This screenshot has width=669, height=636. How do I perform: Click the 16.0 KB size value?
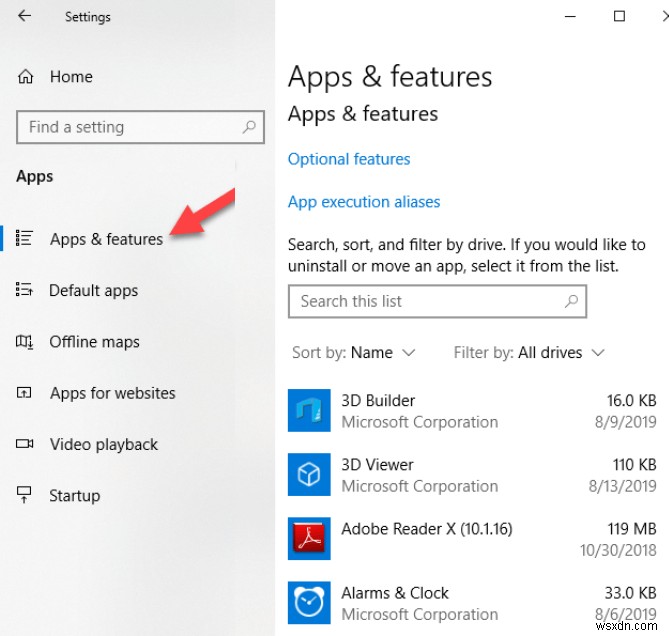pos(631,401)
